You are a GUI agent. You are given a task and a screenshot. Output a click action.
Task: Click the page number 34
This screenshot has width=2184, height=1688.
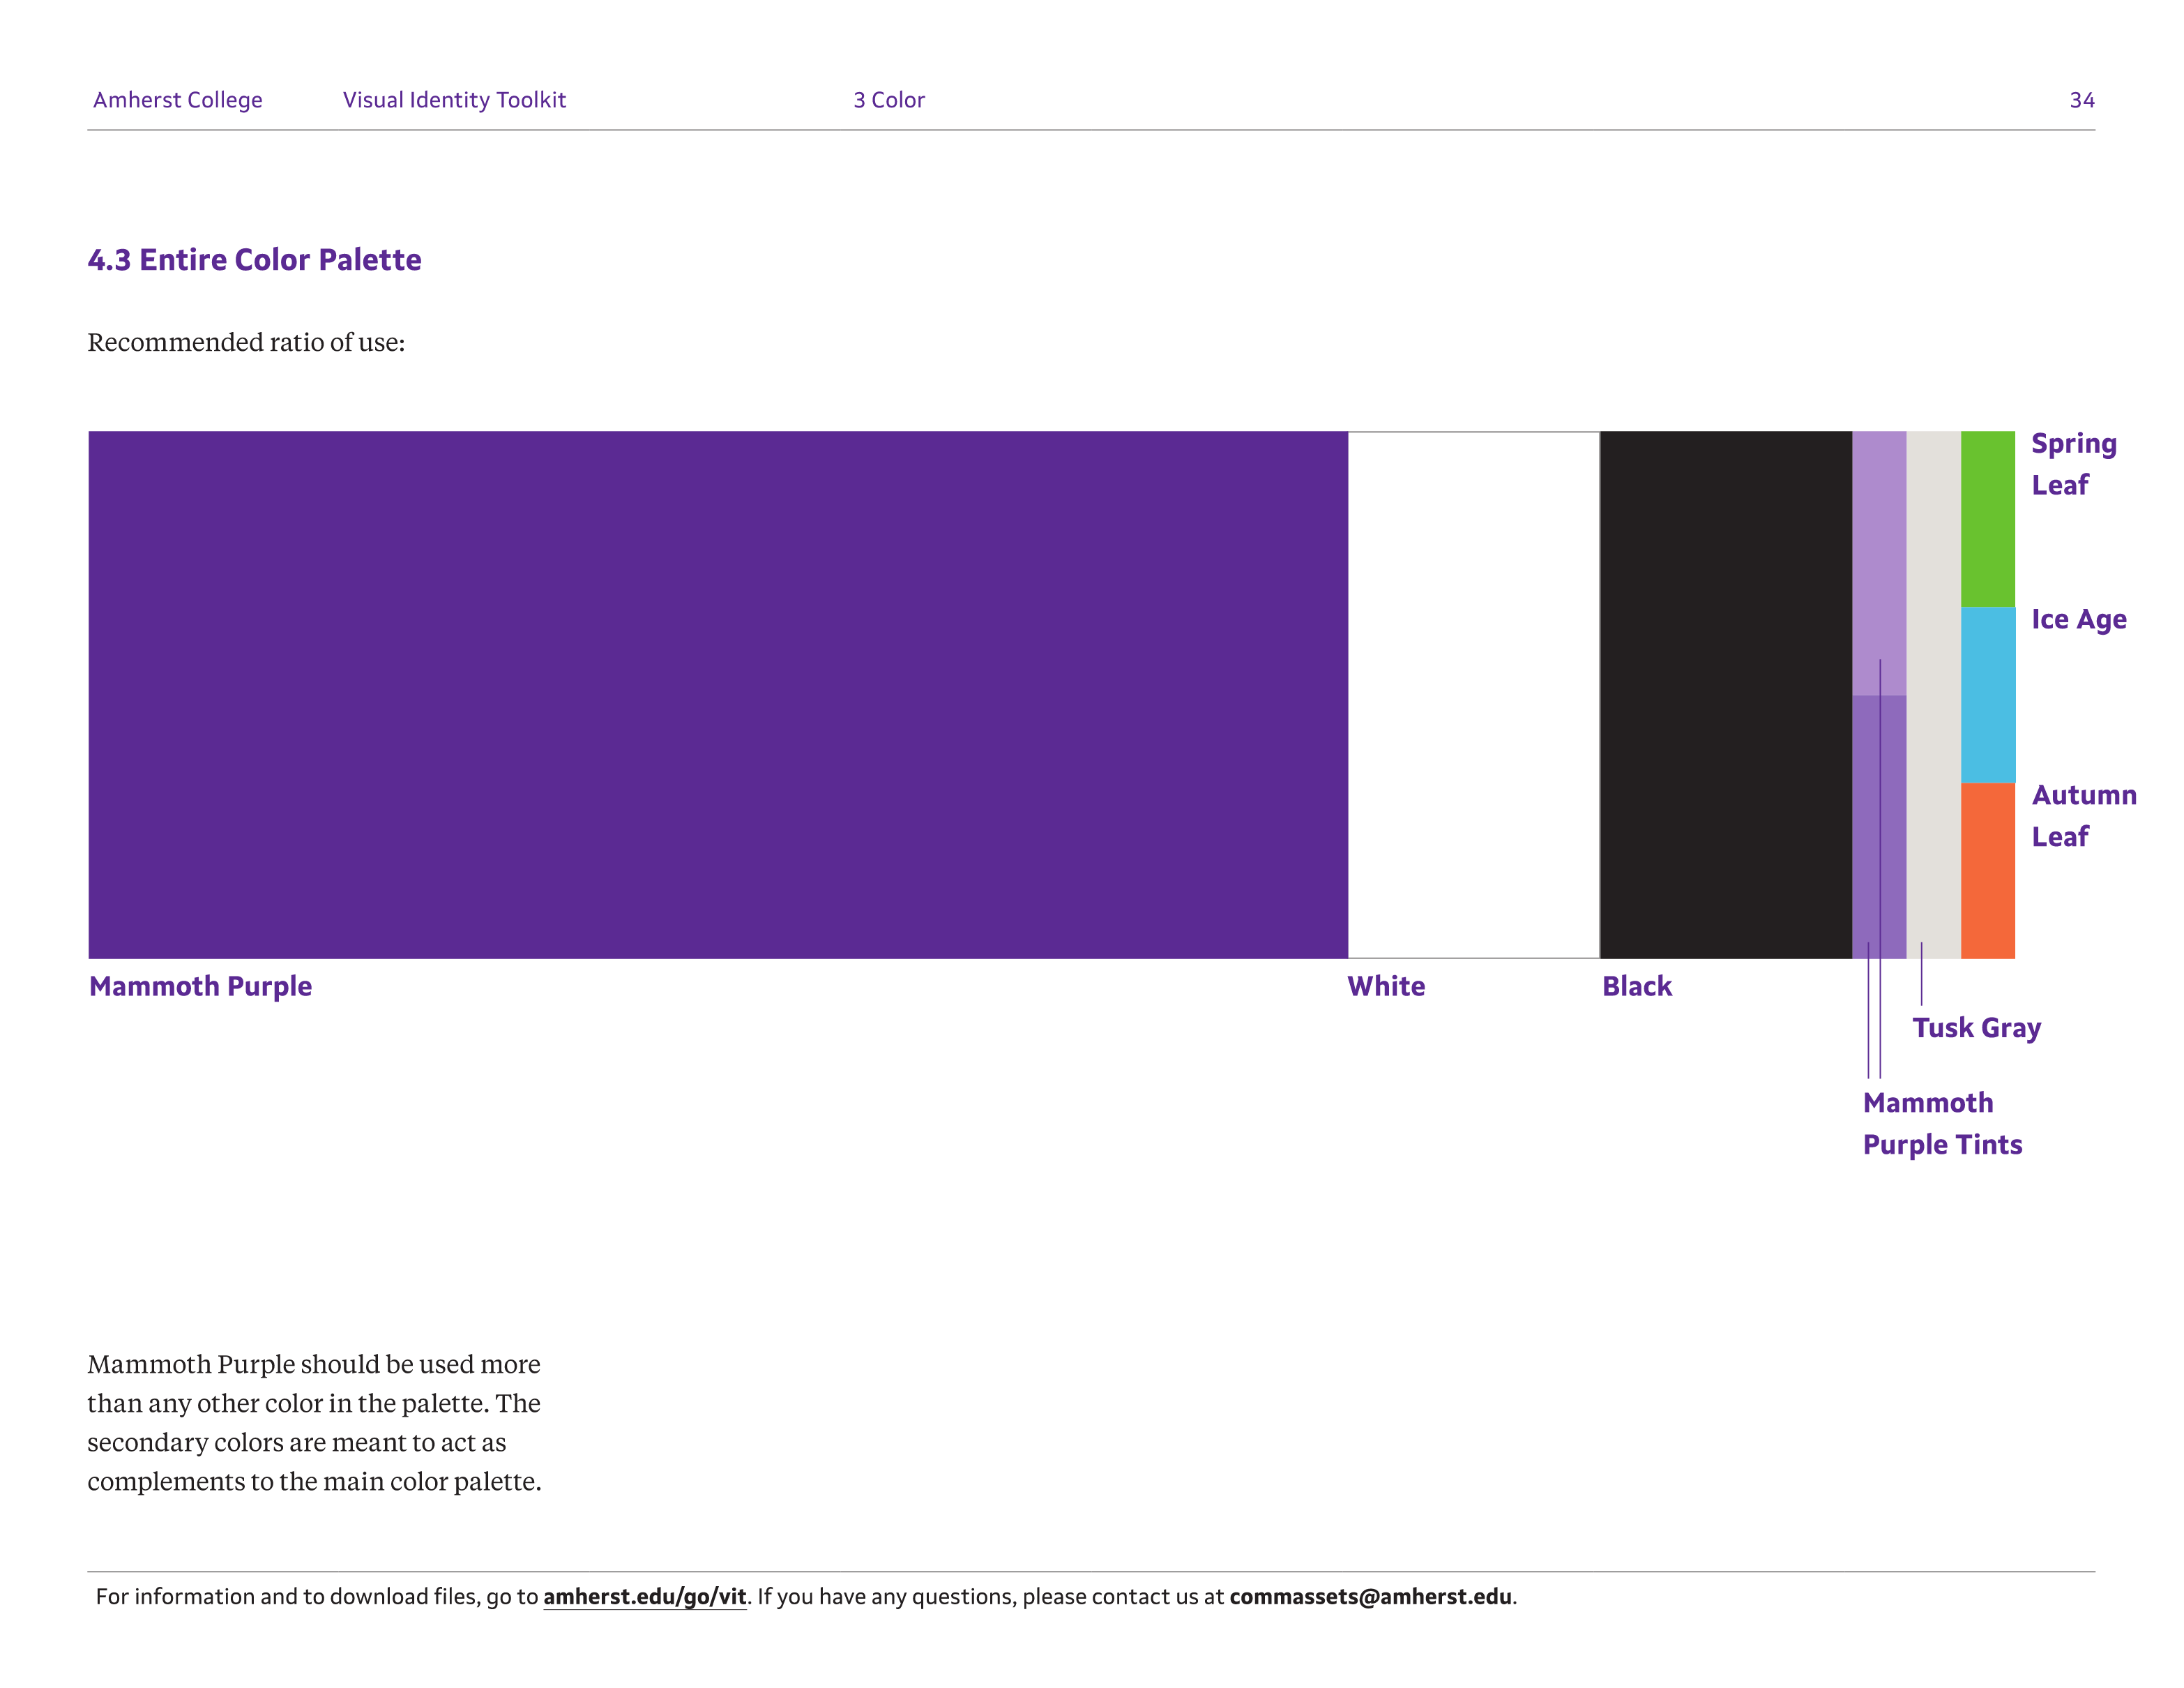(x=2082, y=100)
